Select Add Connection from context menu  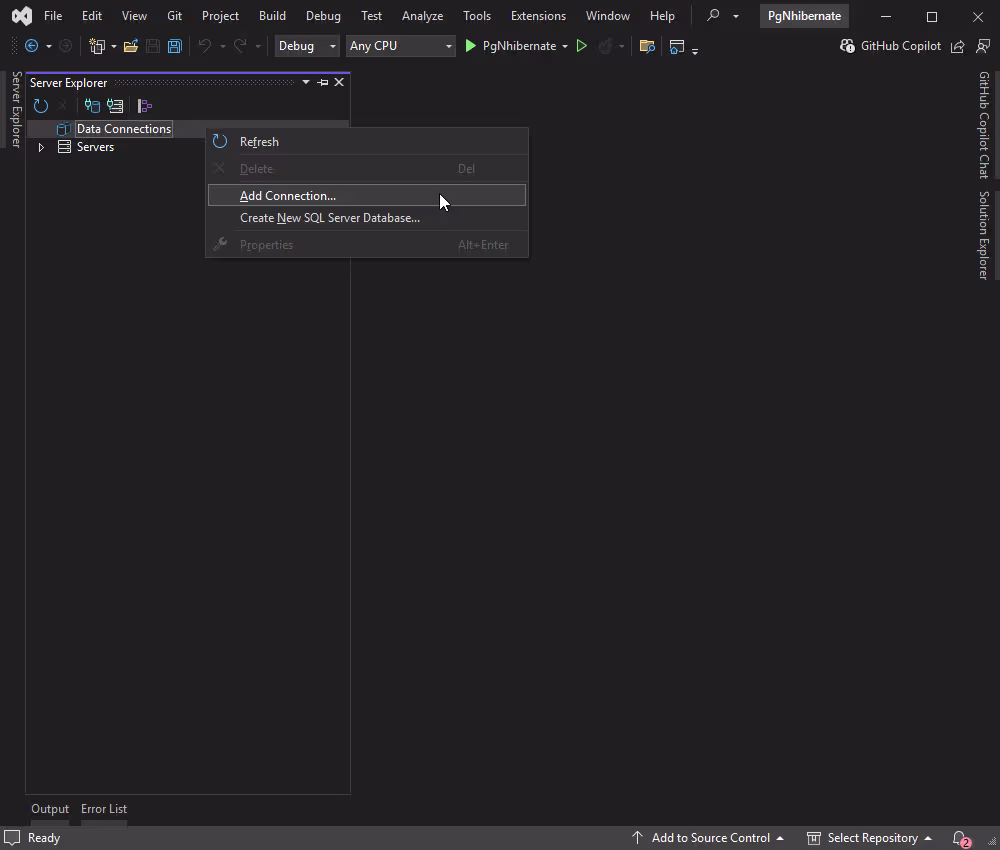pyautogui.click(x=288, y=196)
